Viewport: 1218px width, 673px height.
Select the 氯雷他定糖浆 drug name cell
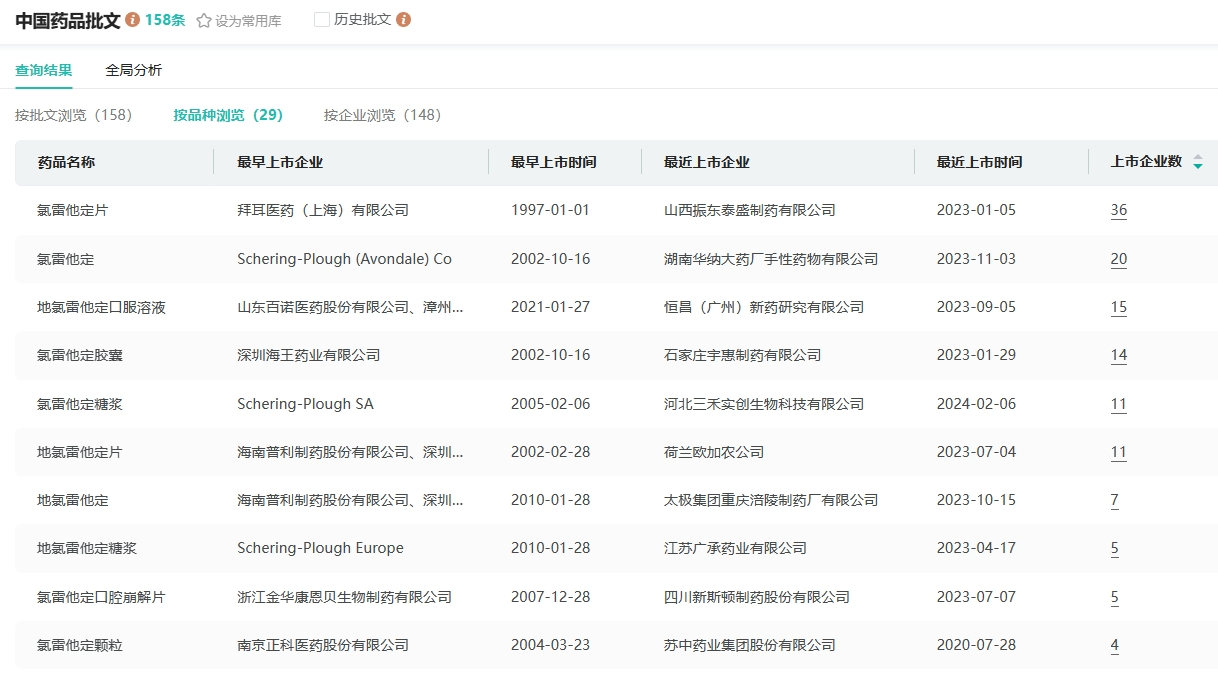(80, 404)
